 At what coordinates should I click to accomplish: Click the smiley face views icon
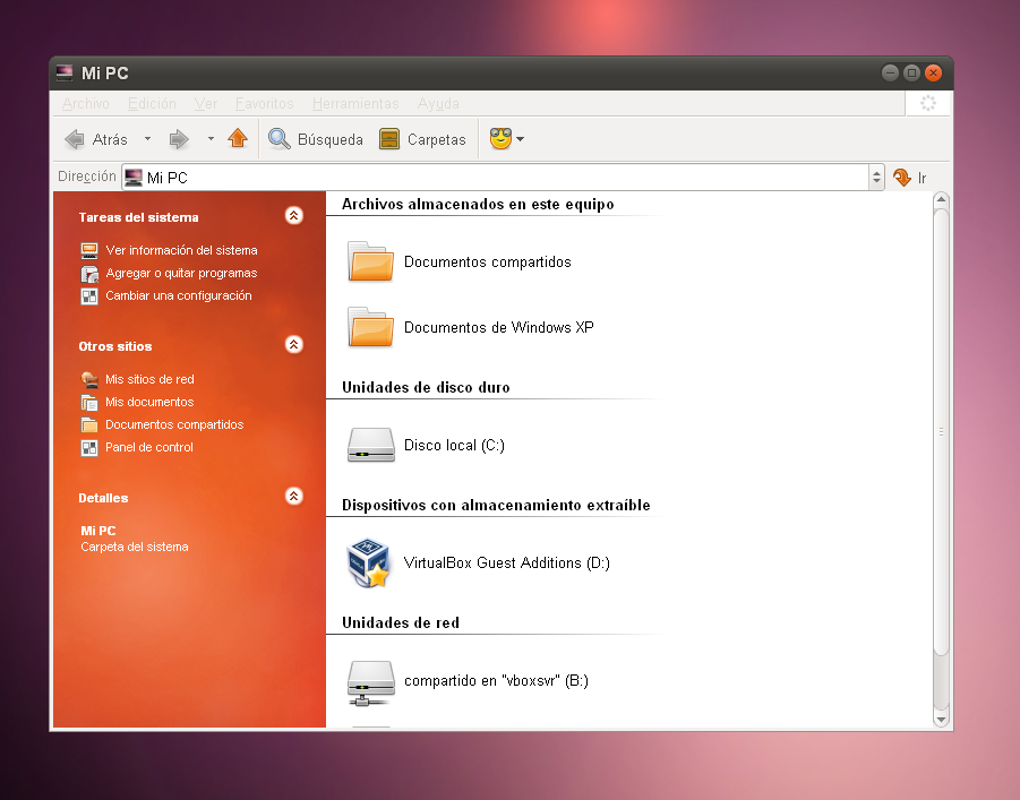coord(501,139)
